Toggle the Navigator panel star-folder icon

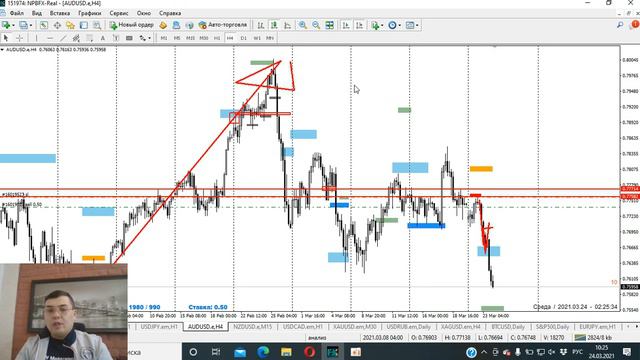(x=70, y=25)
